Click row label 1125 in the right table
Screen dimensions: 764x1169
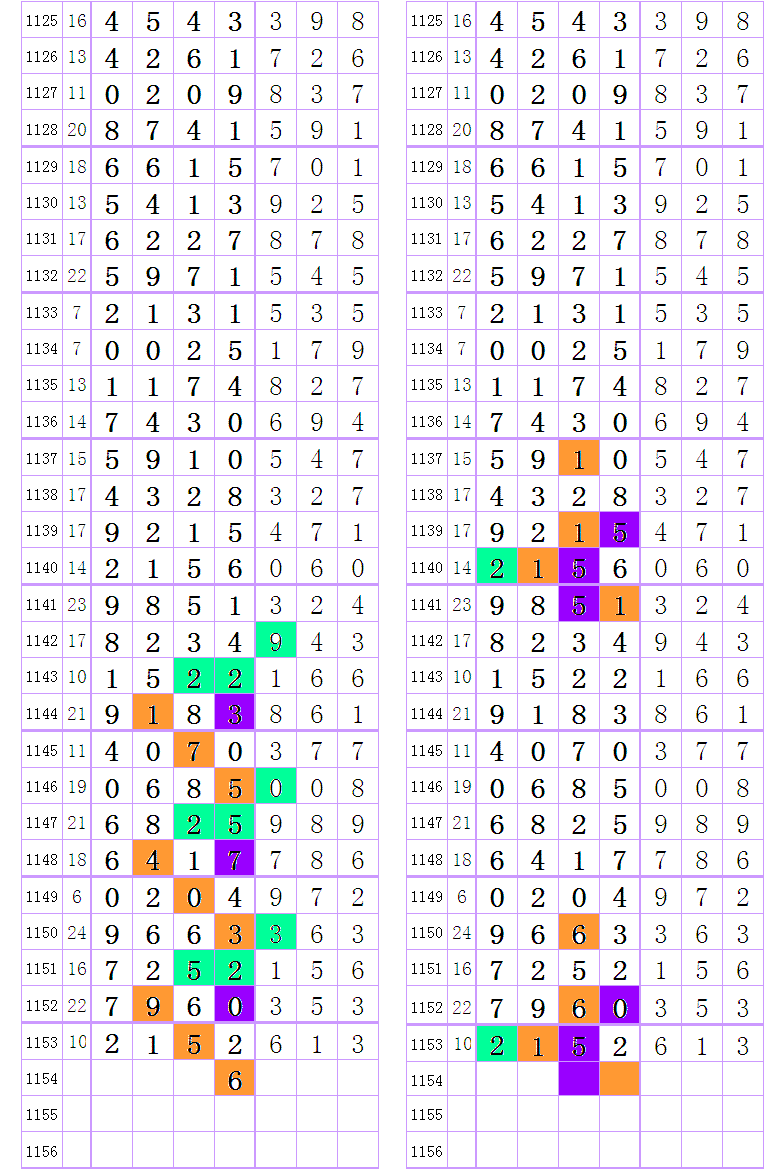click(427, 21)
